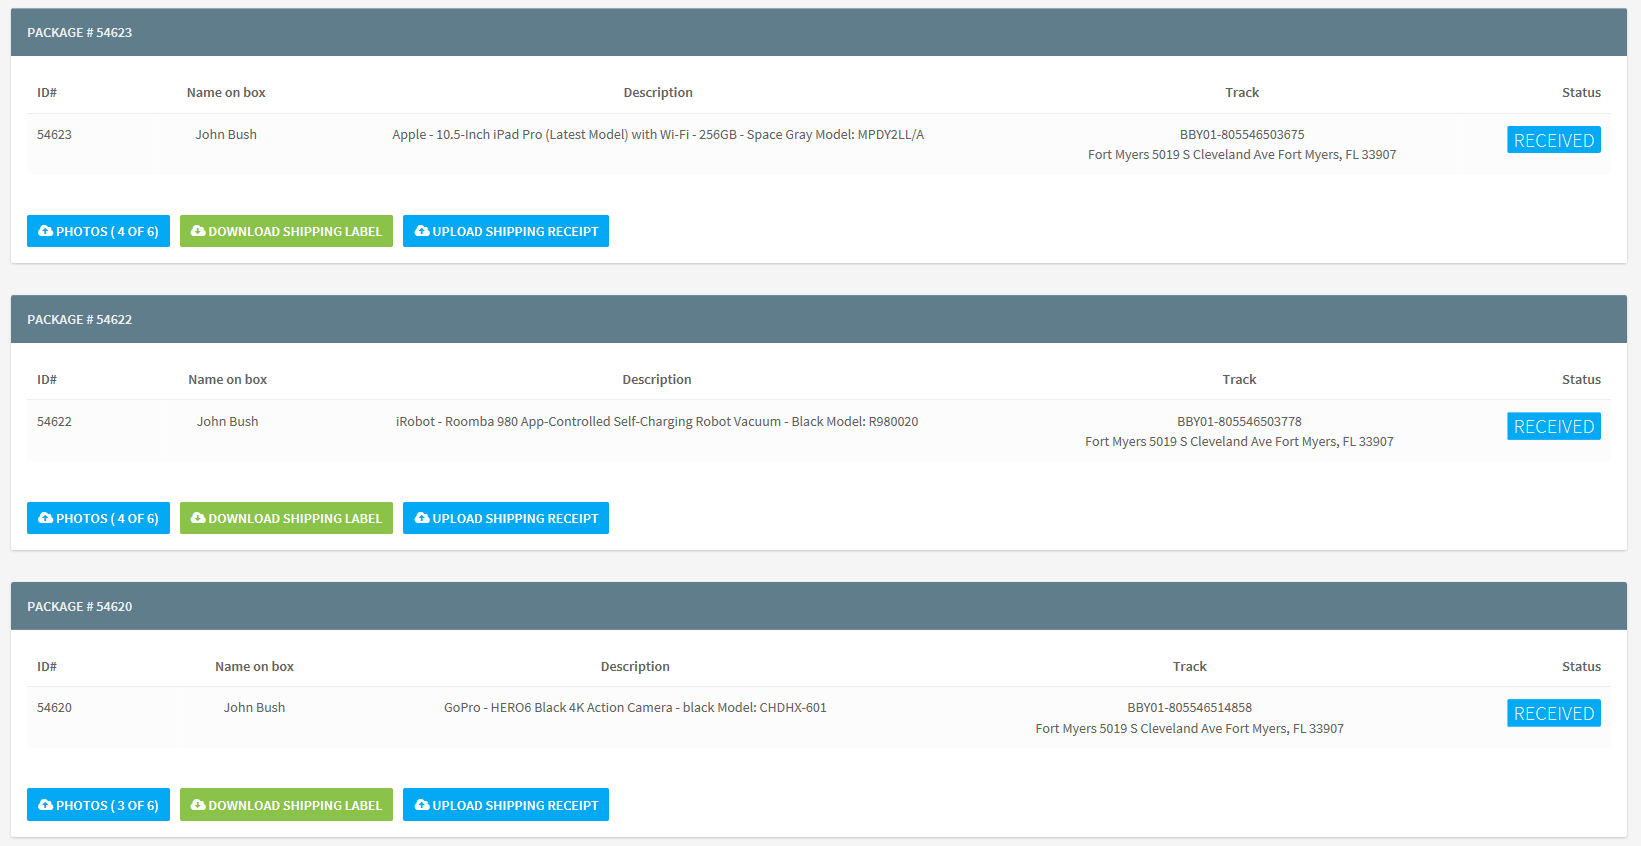Click tracking number BBY01-805546514858
The width and height of the screenshot is (1641, 846).
pyautogui.click(x=1190, y=707)
